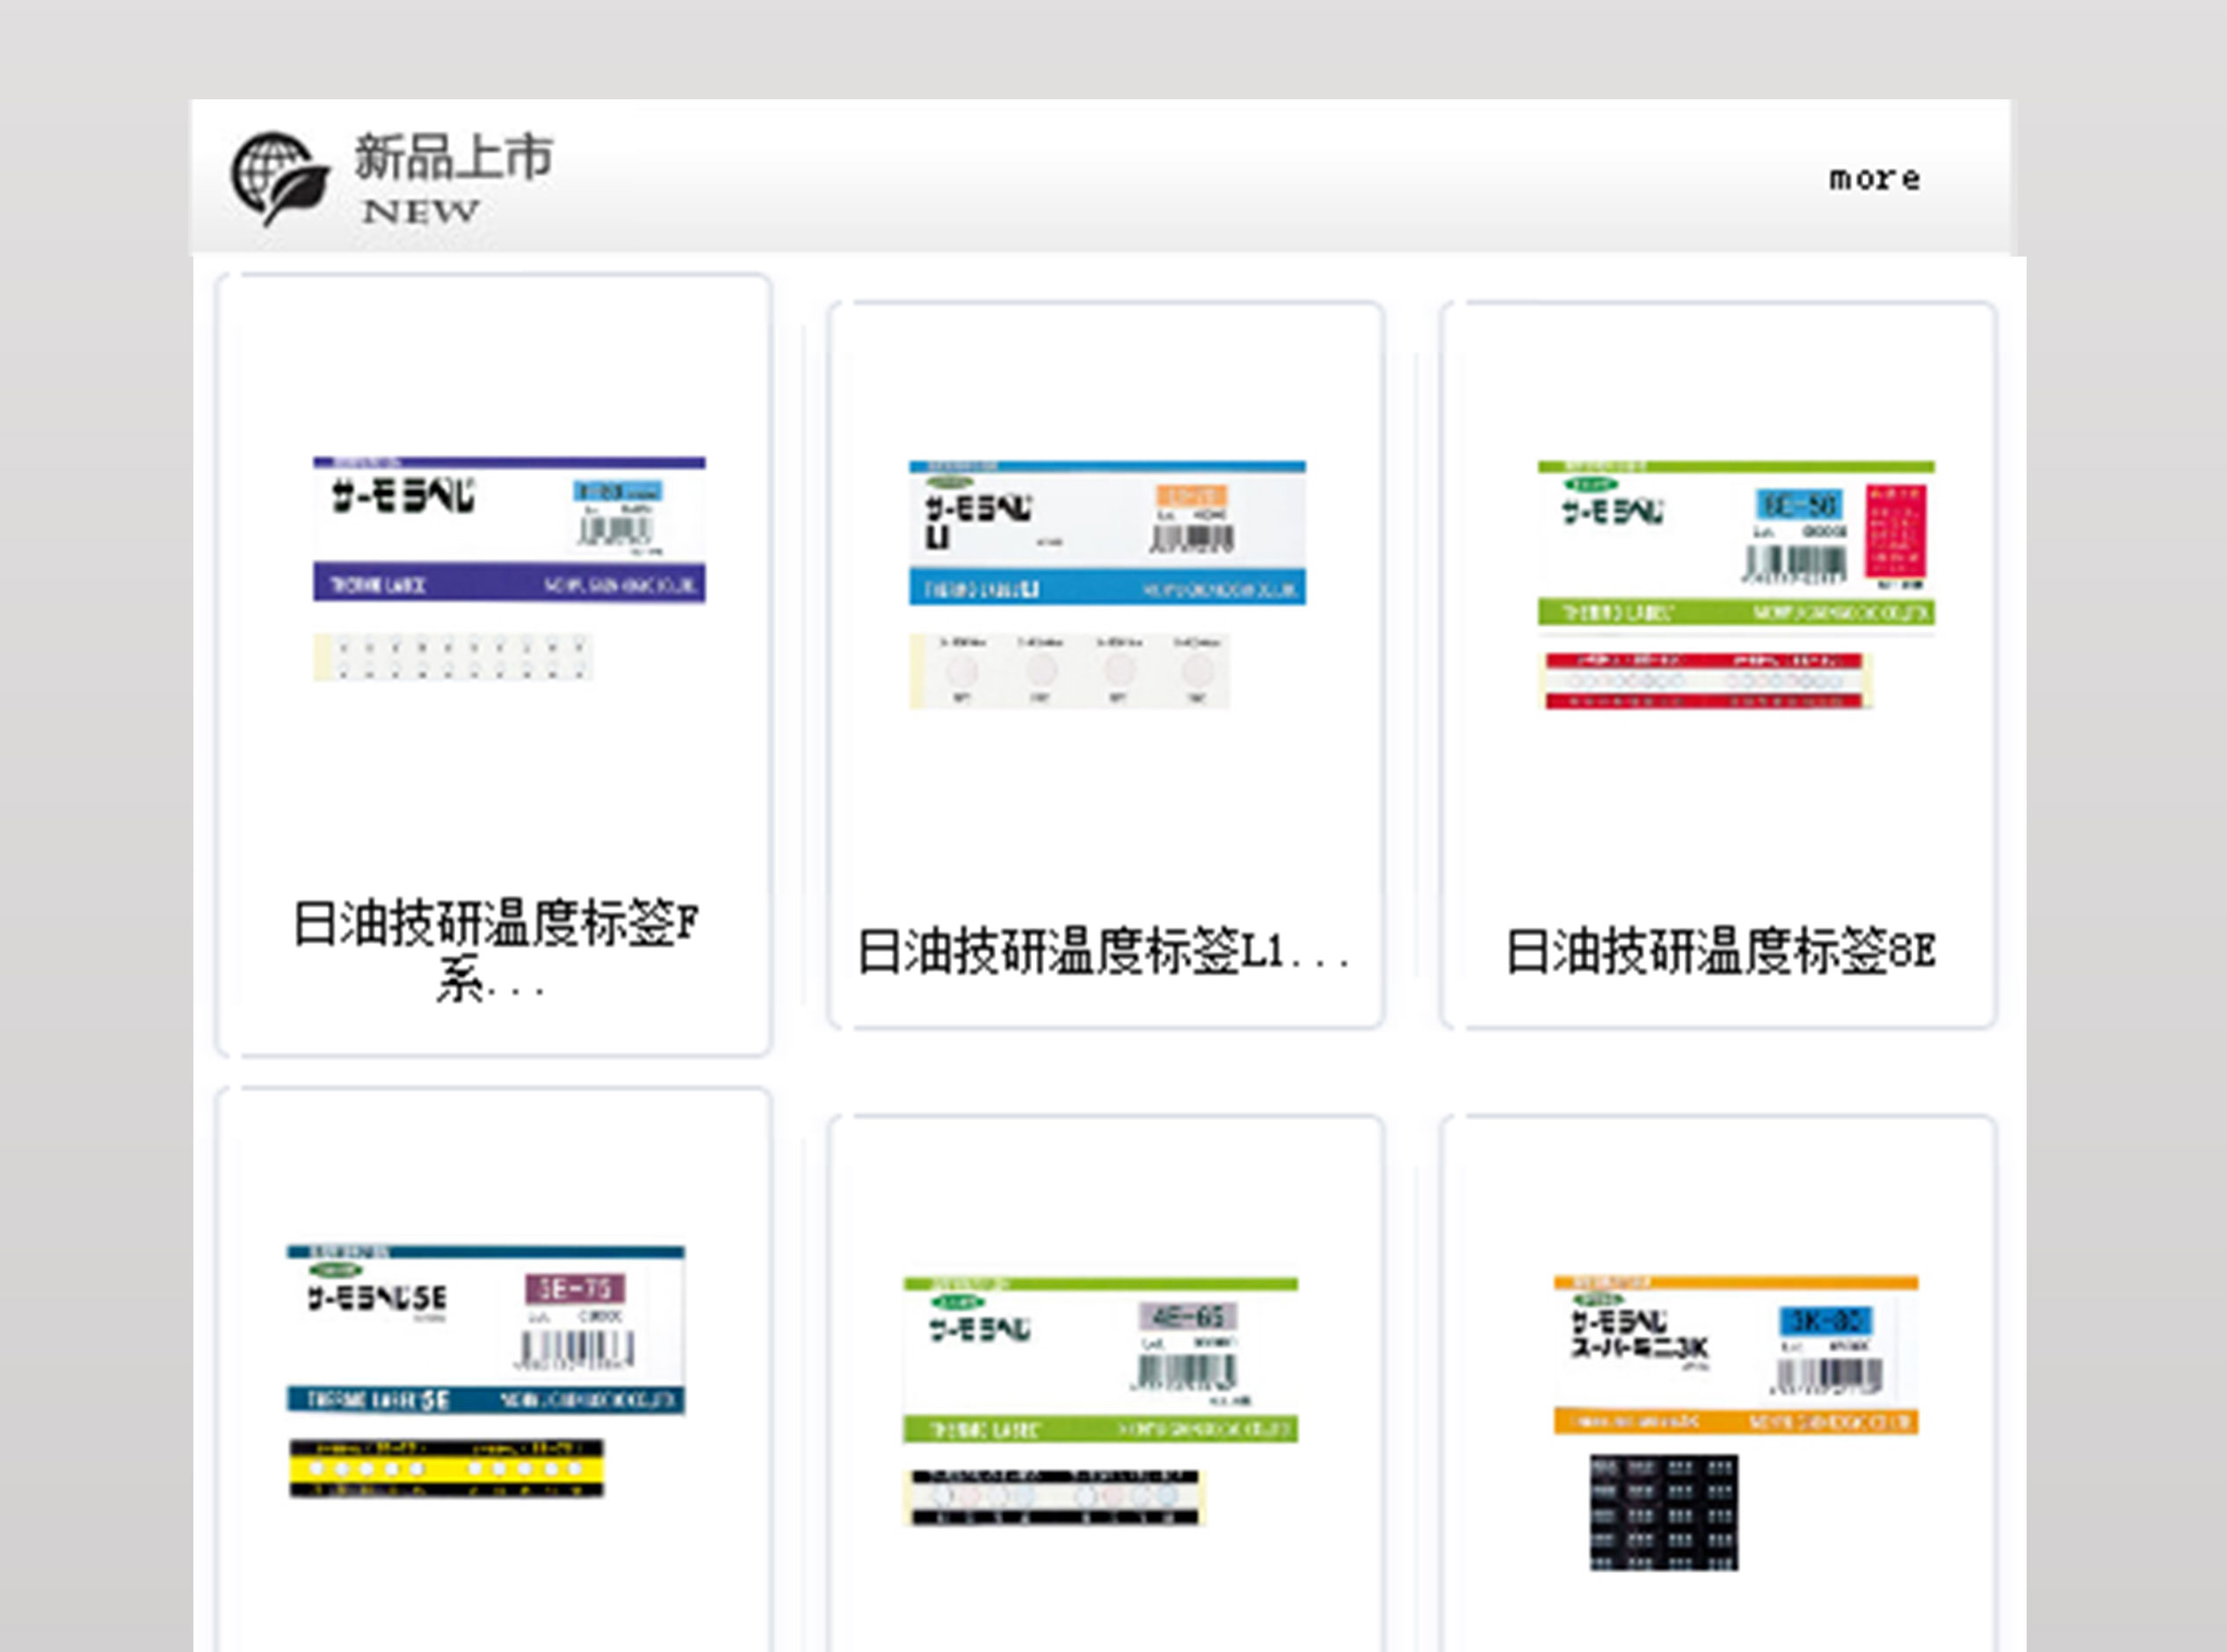The width and height of the screenshot is (2227, 1652).
Task: Click the red tag on the 8E-50 package
Action: click(1894, 532)
